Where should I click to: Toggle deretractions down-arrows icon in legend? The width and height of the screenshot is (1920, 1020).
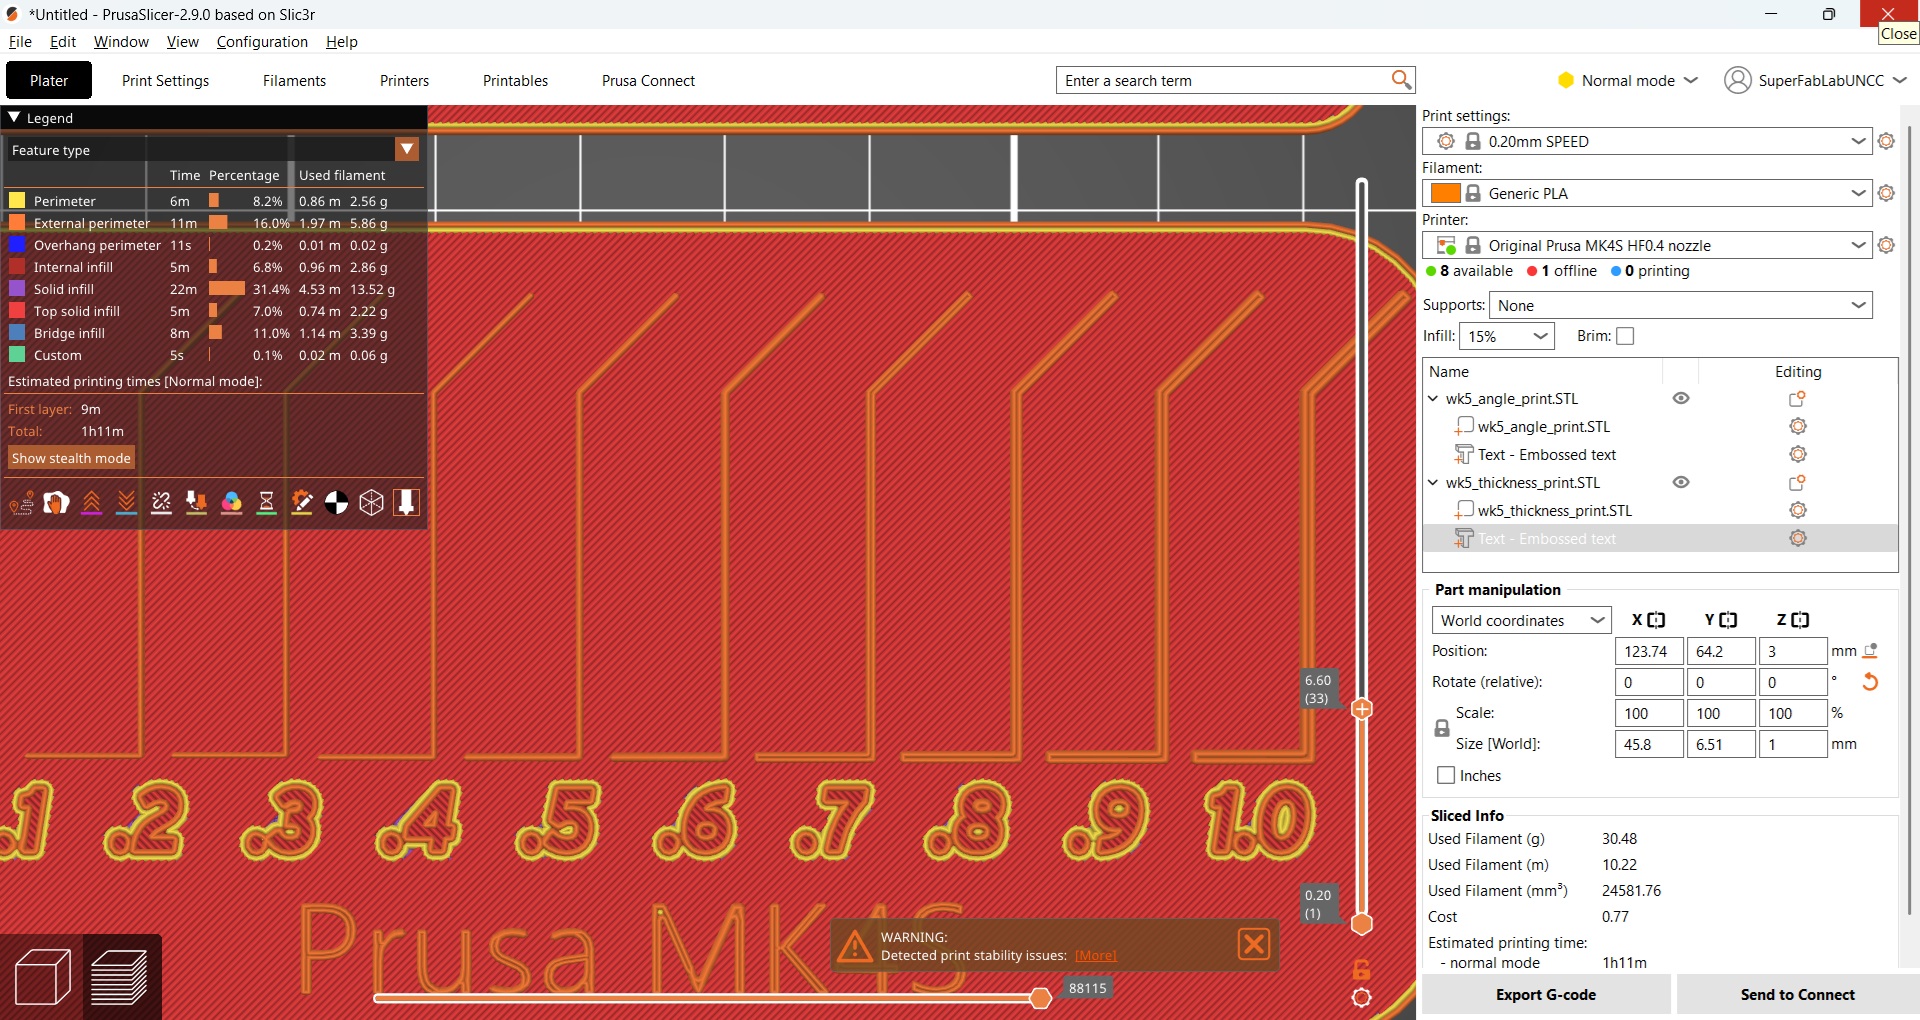(x=126, y=502)
